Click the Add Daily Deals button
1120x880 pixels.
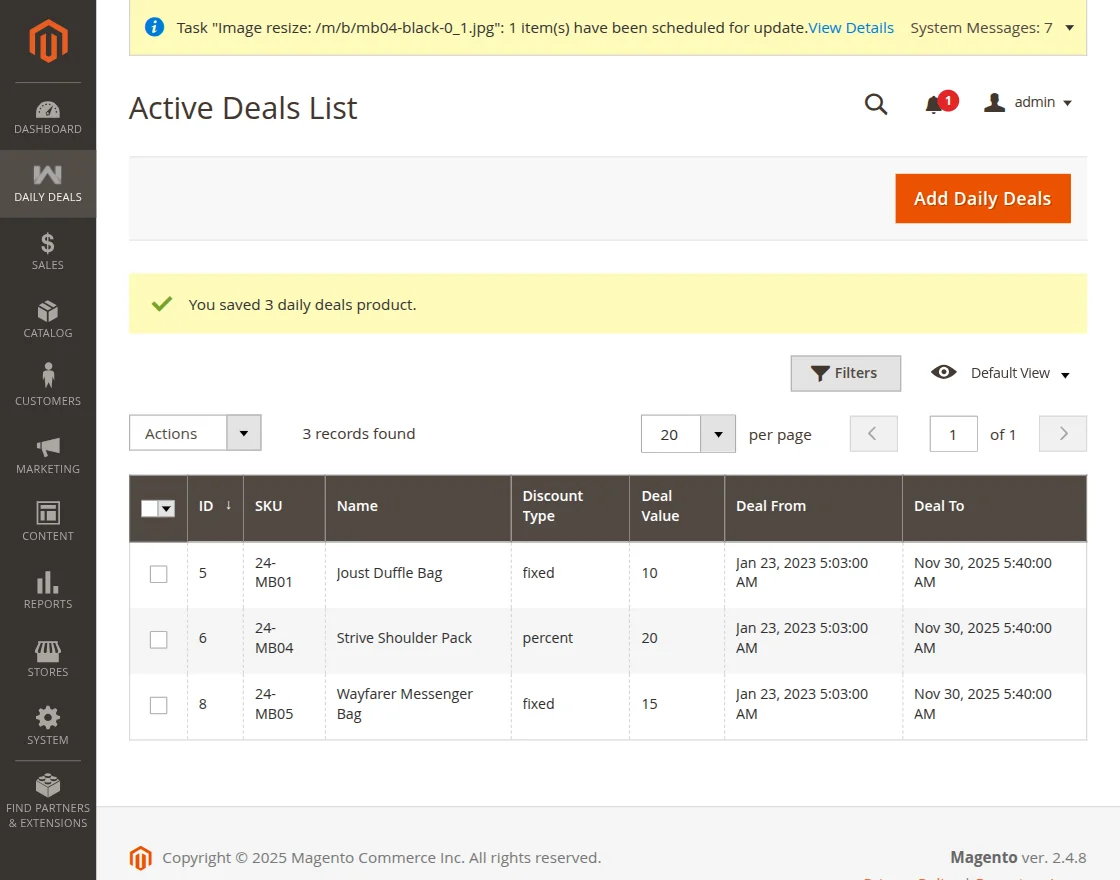(x=982, y=198)
